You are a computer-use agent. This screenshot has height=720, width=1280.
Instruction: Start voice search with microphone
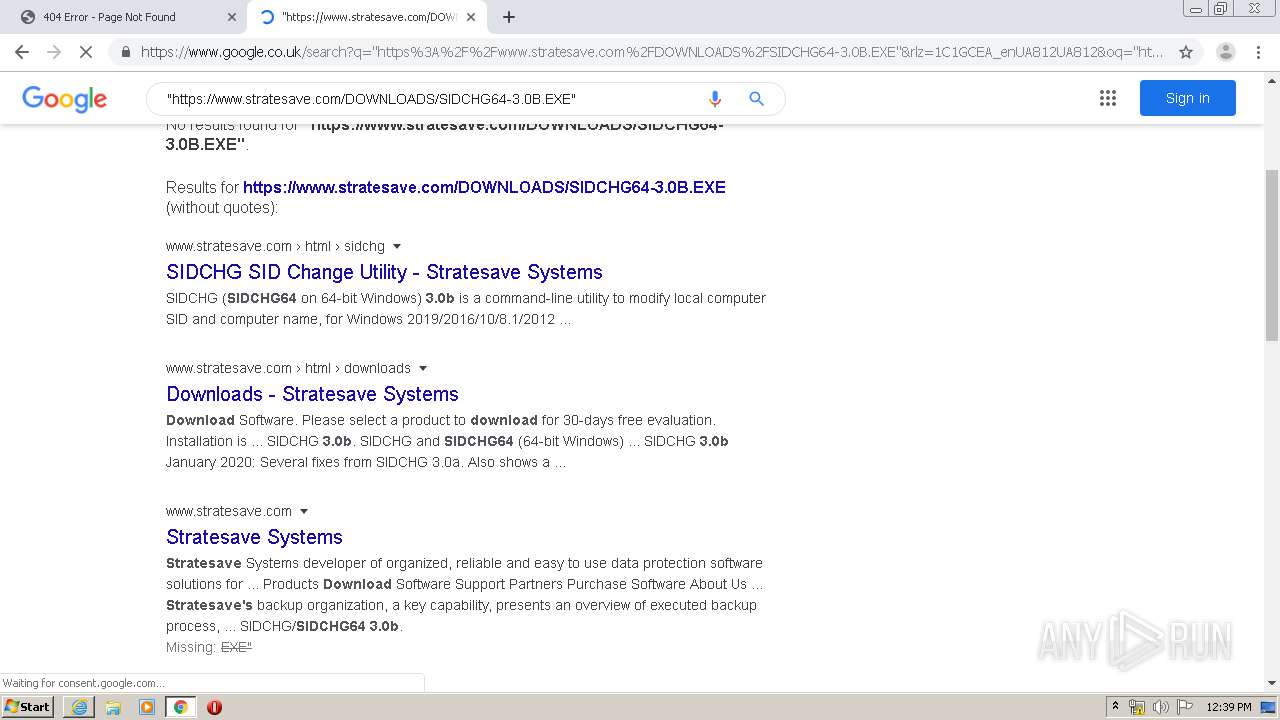(714, 99)
